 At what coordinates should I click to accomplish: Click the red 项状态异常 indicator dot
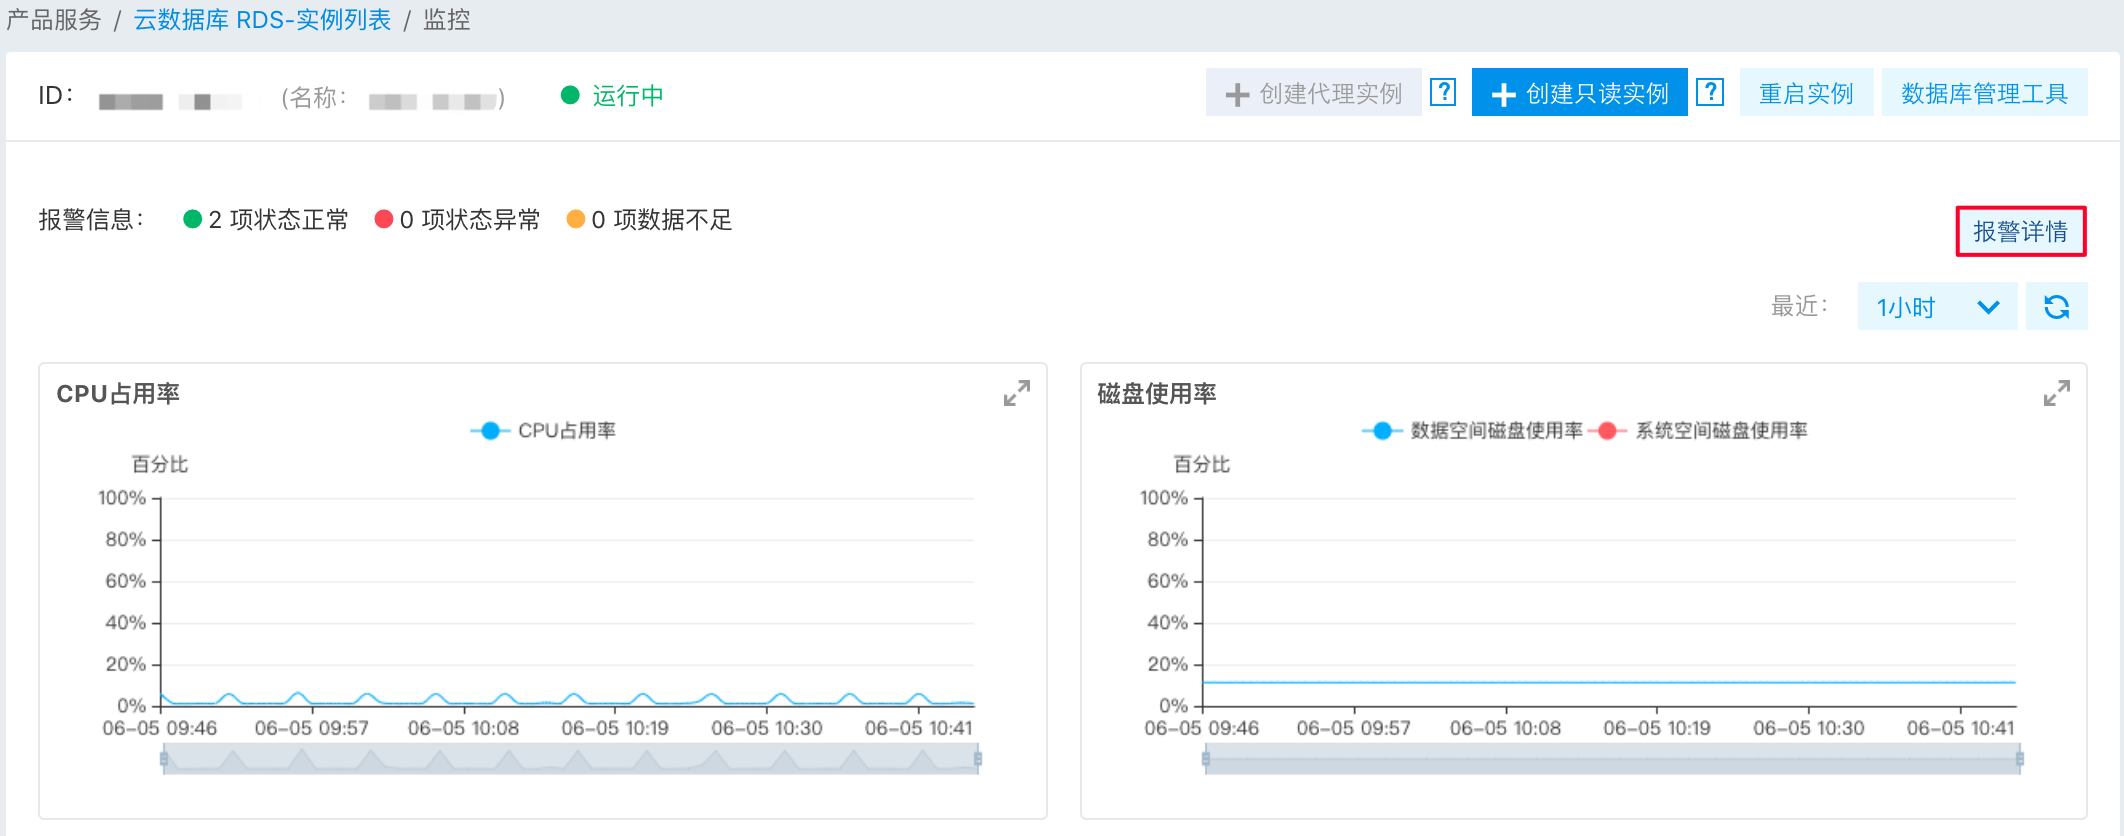[x=383, y=219]
